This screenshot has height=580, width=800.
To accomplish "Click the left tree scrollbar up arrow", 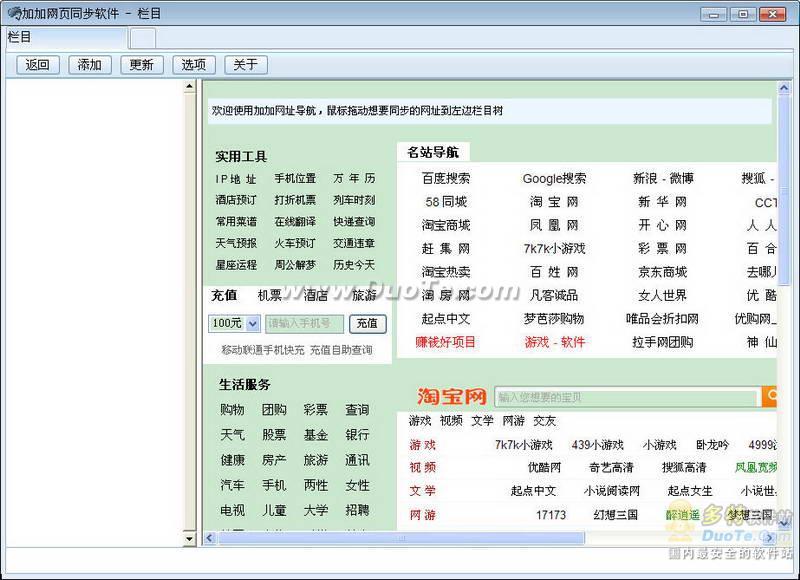I will pos(189,86).
